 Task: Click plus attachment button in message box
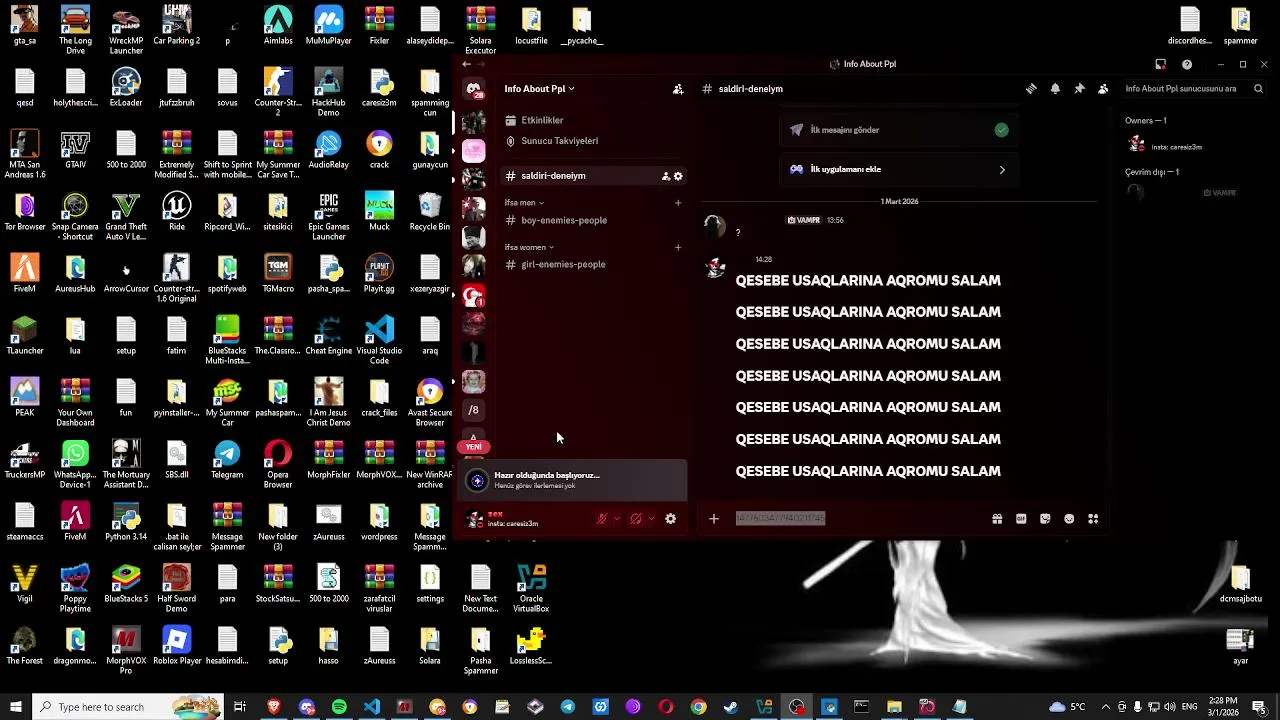(x=714, y=519)
